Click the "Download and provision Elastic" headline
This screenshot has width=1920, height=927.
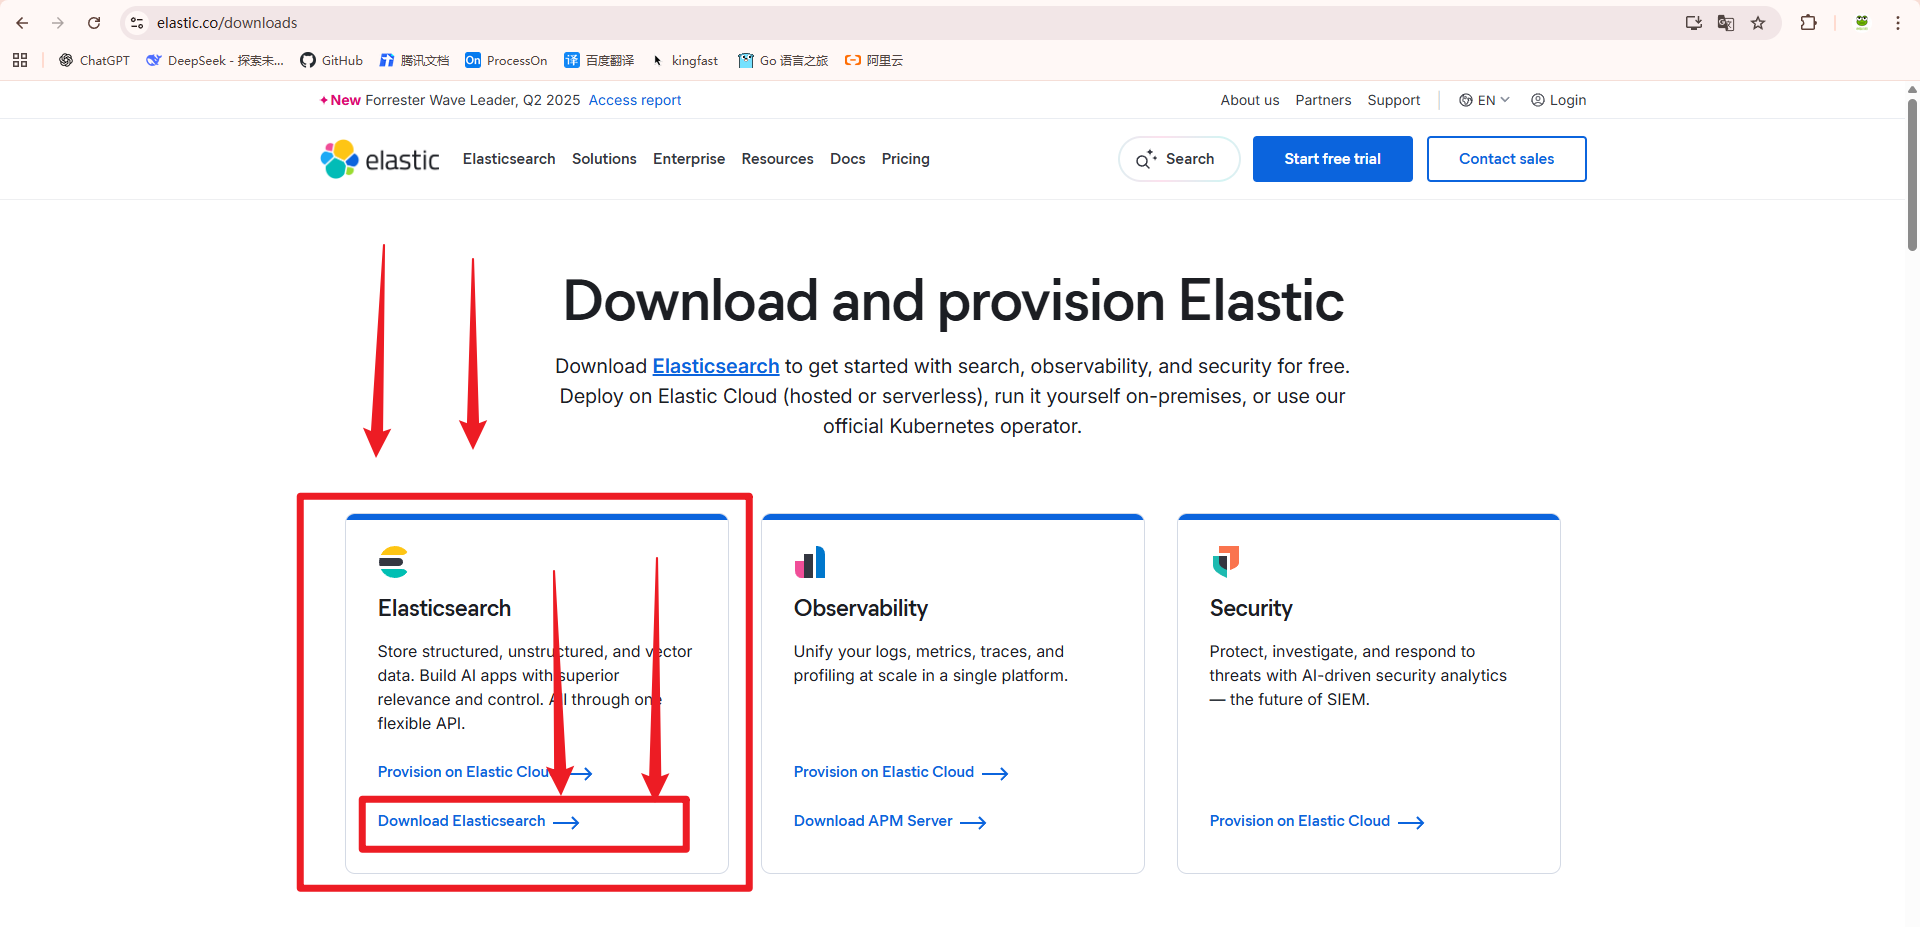[953, 301]
